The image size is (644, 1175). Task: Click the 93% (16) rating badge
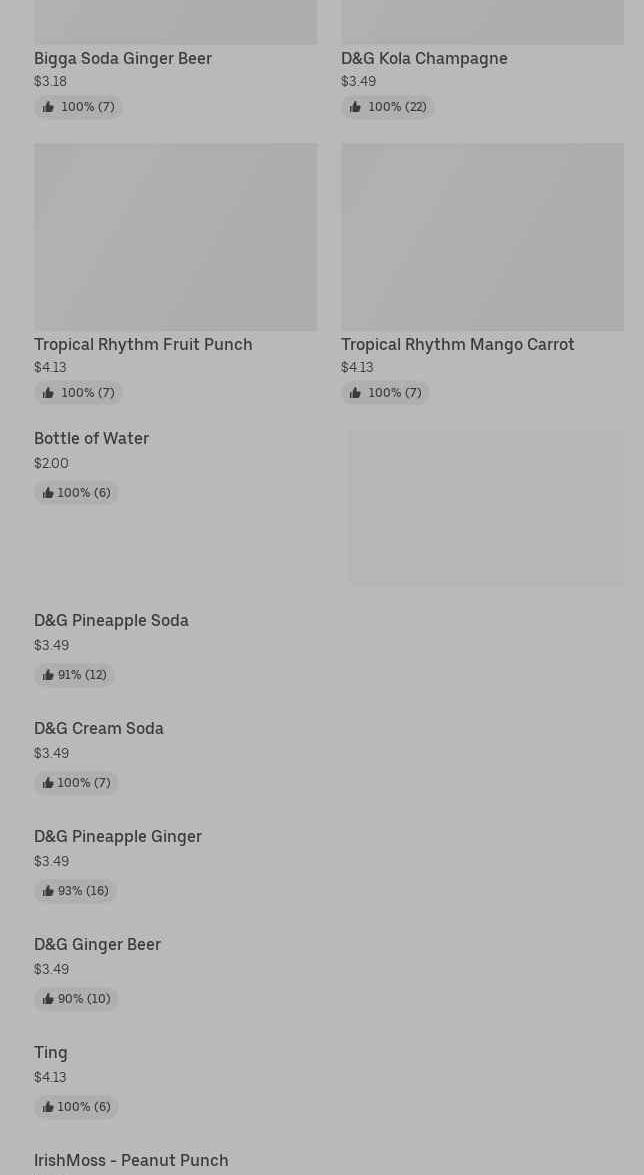pyautogui.click(x=76, y=891)
